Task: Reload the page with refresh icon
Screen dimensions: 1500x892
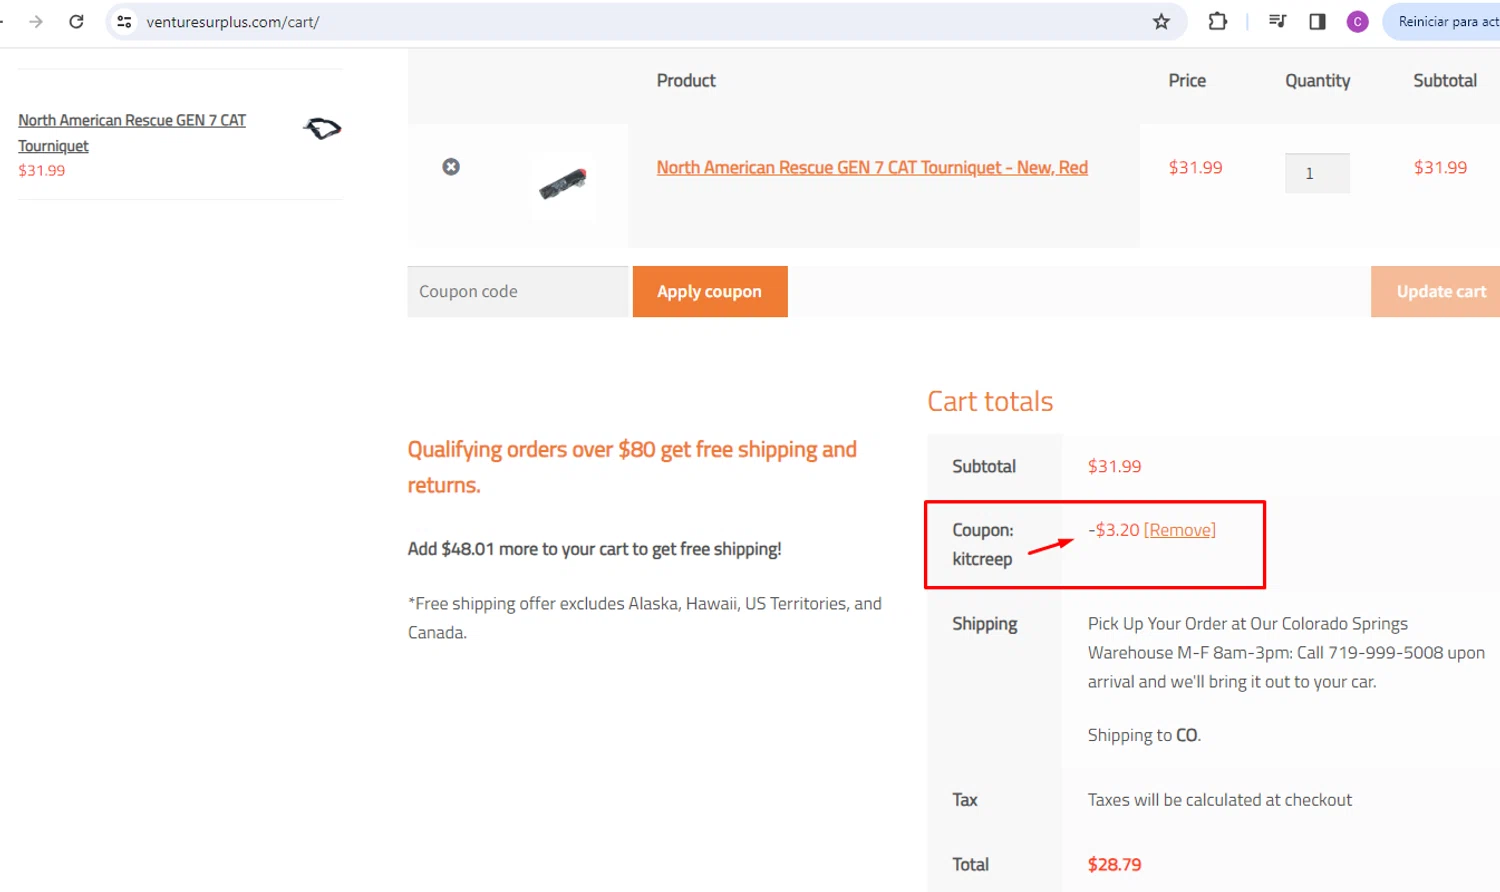Action: pos(76,21)
